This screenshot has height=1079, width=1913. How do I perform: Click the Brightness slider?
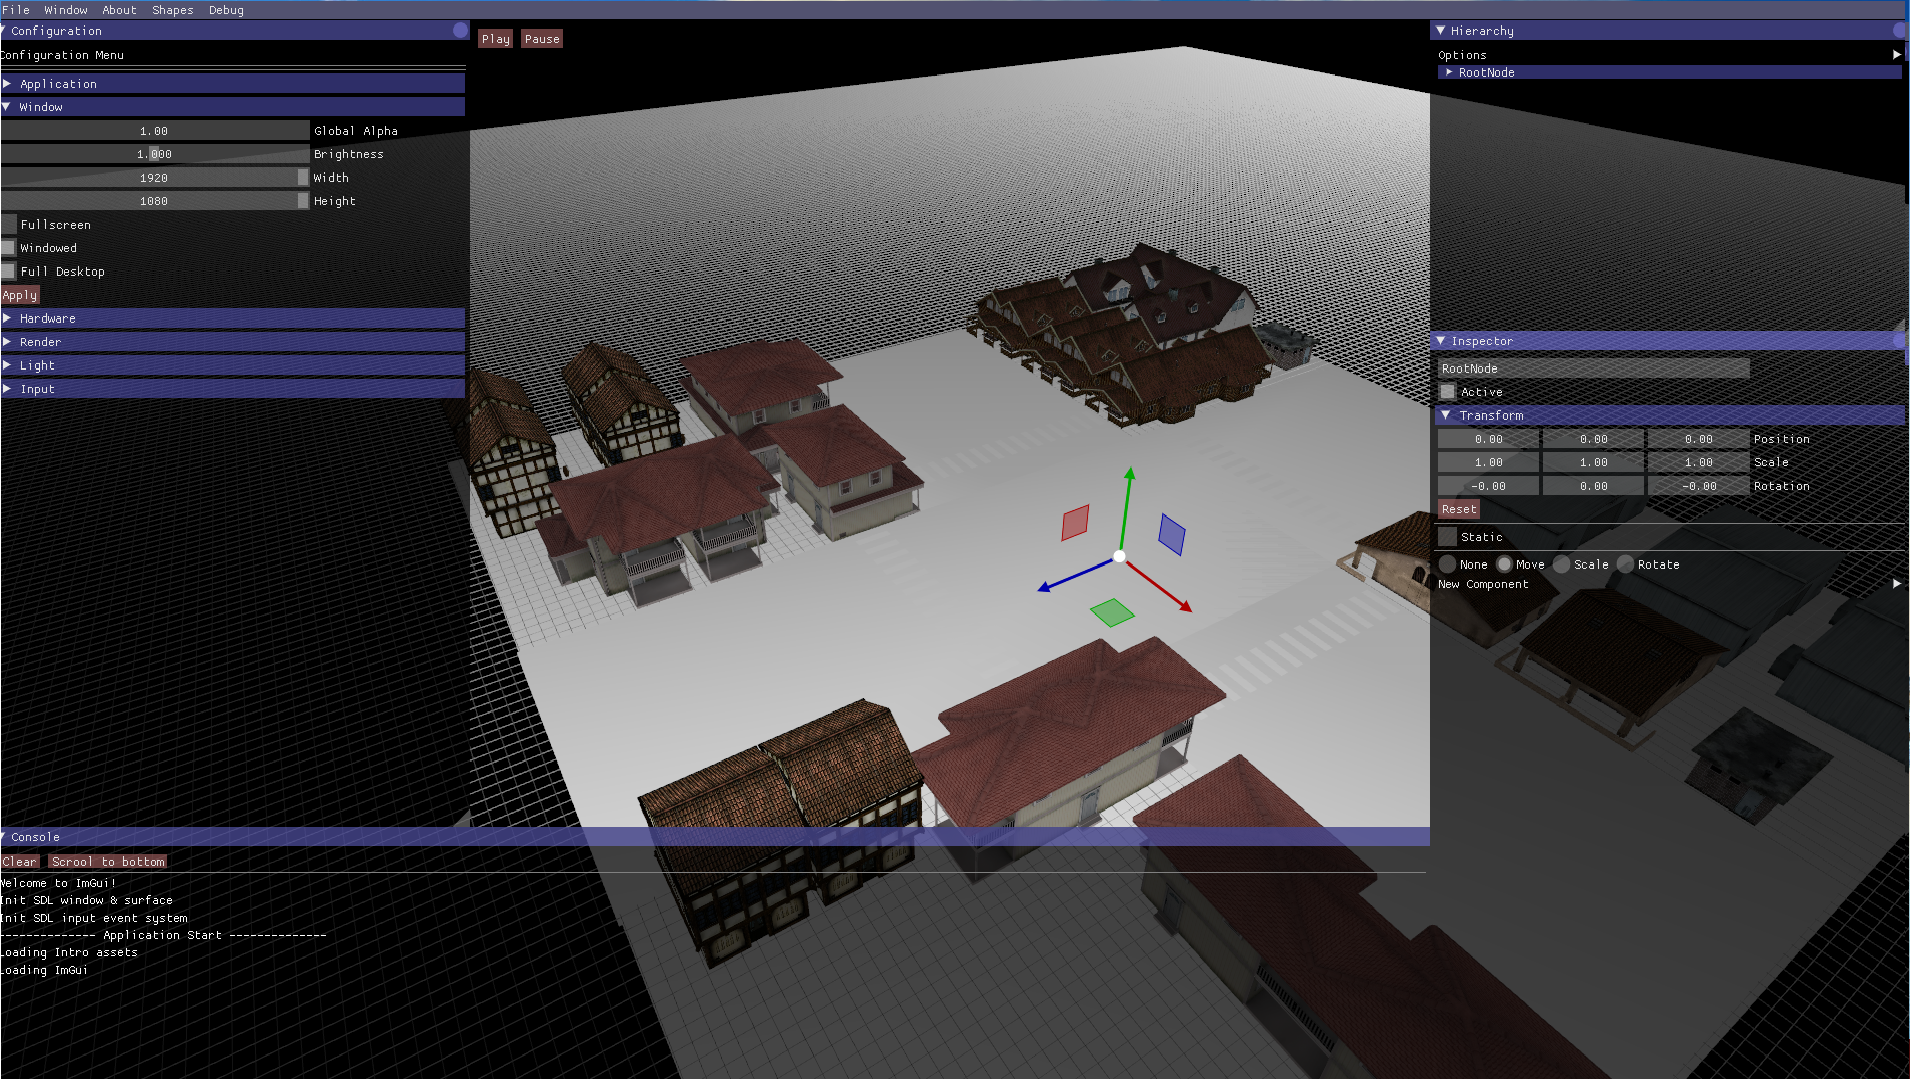click(155, 154)
